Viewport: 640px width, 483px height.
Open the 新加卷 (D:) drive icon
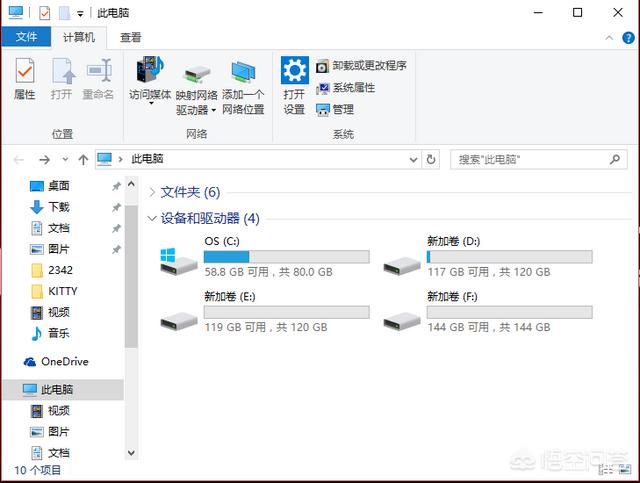(402, 266)
